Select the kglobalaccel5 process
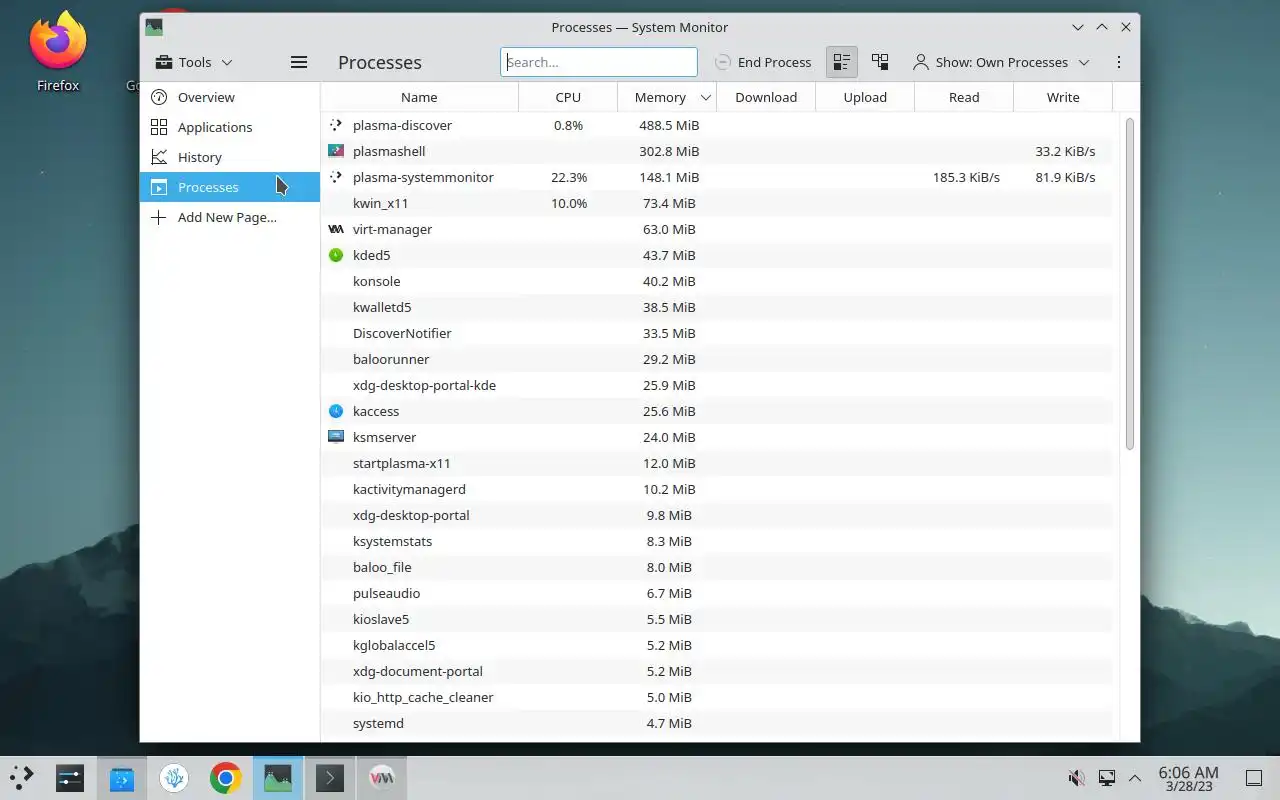Screen dimensions: 1280x800 [x=716, y=645]
